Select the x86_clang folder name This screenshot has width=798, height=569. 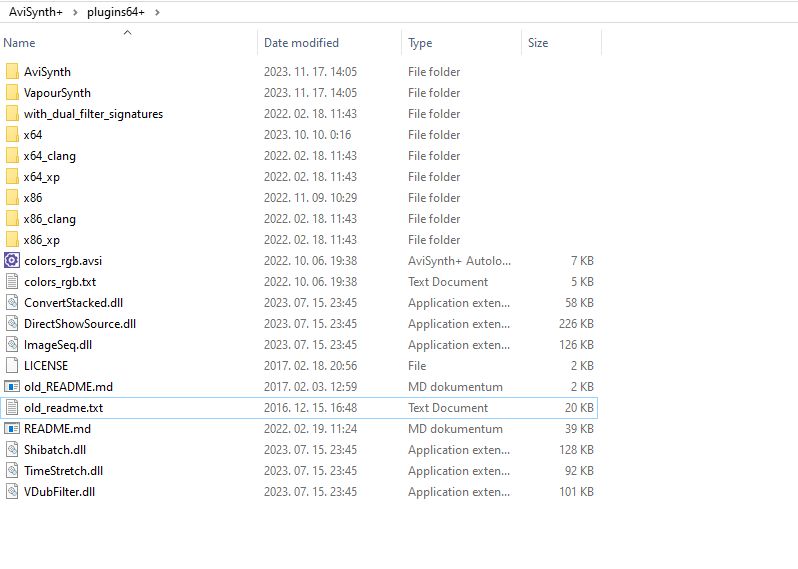pyautogui.click(x=50, y=219)
